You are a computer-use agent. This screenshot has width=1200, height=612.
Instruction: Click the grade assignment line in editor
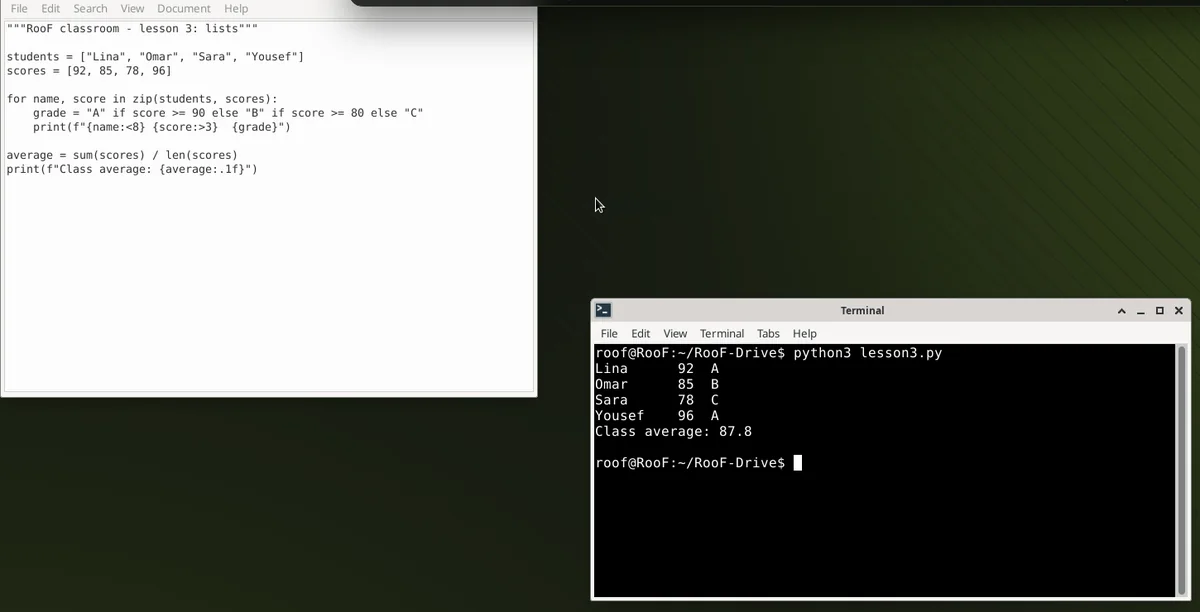[228, 113]
